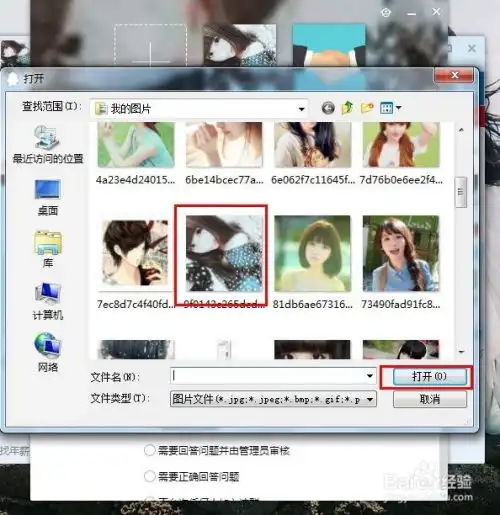The image size is (500, 515).
Task: Click the settings icon in background window title bar
Action: tap(386, 13)
